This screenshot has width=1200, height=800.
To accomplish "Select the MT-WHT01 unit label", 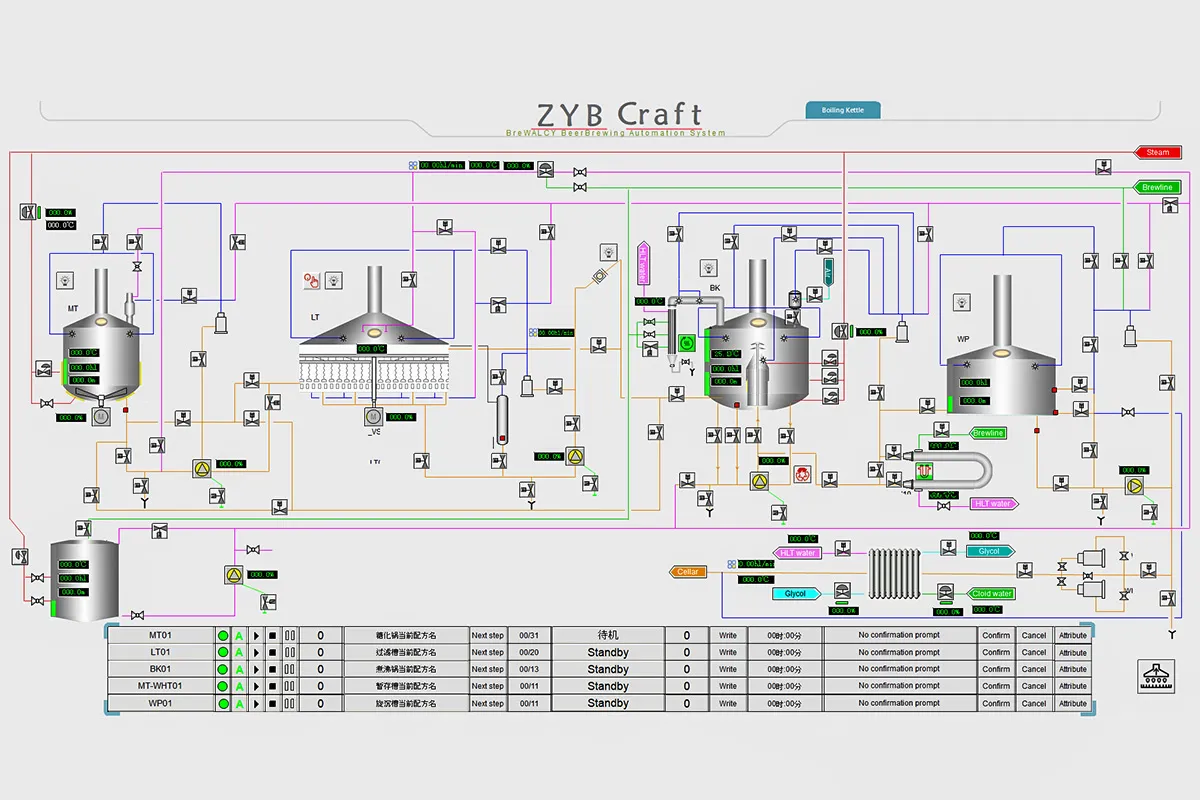I will 160,686.
